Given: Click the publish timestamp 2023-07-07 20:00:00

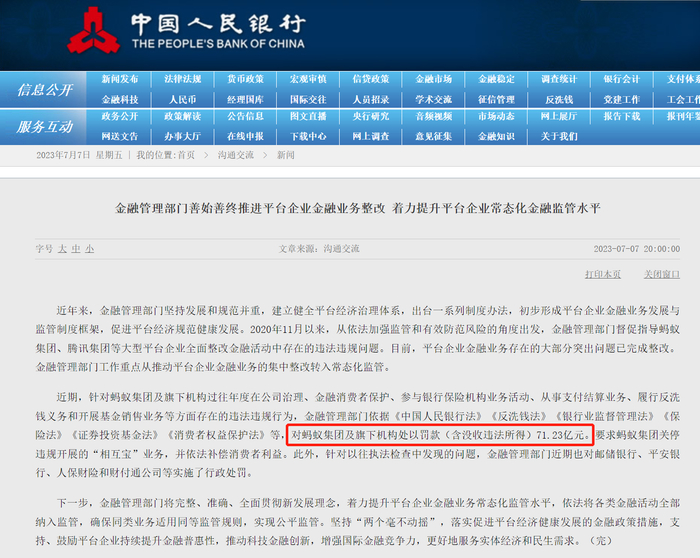Looking at the screenshot, I should (x=637, y=249).
